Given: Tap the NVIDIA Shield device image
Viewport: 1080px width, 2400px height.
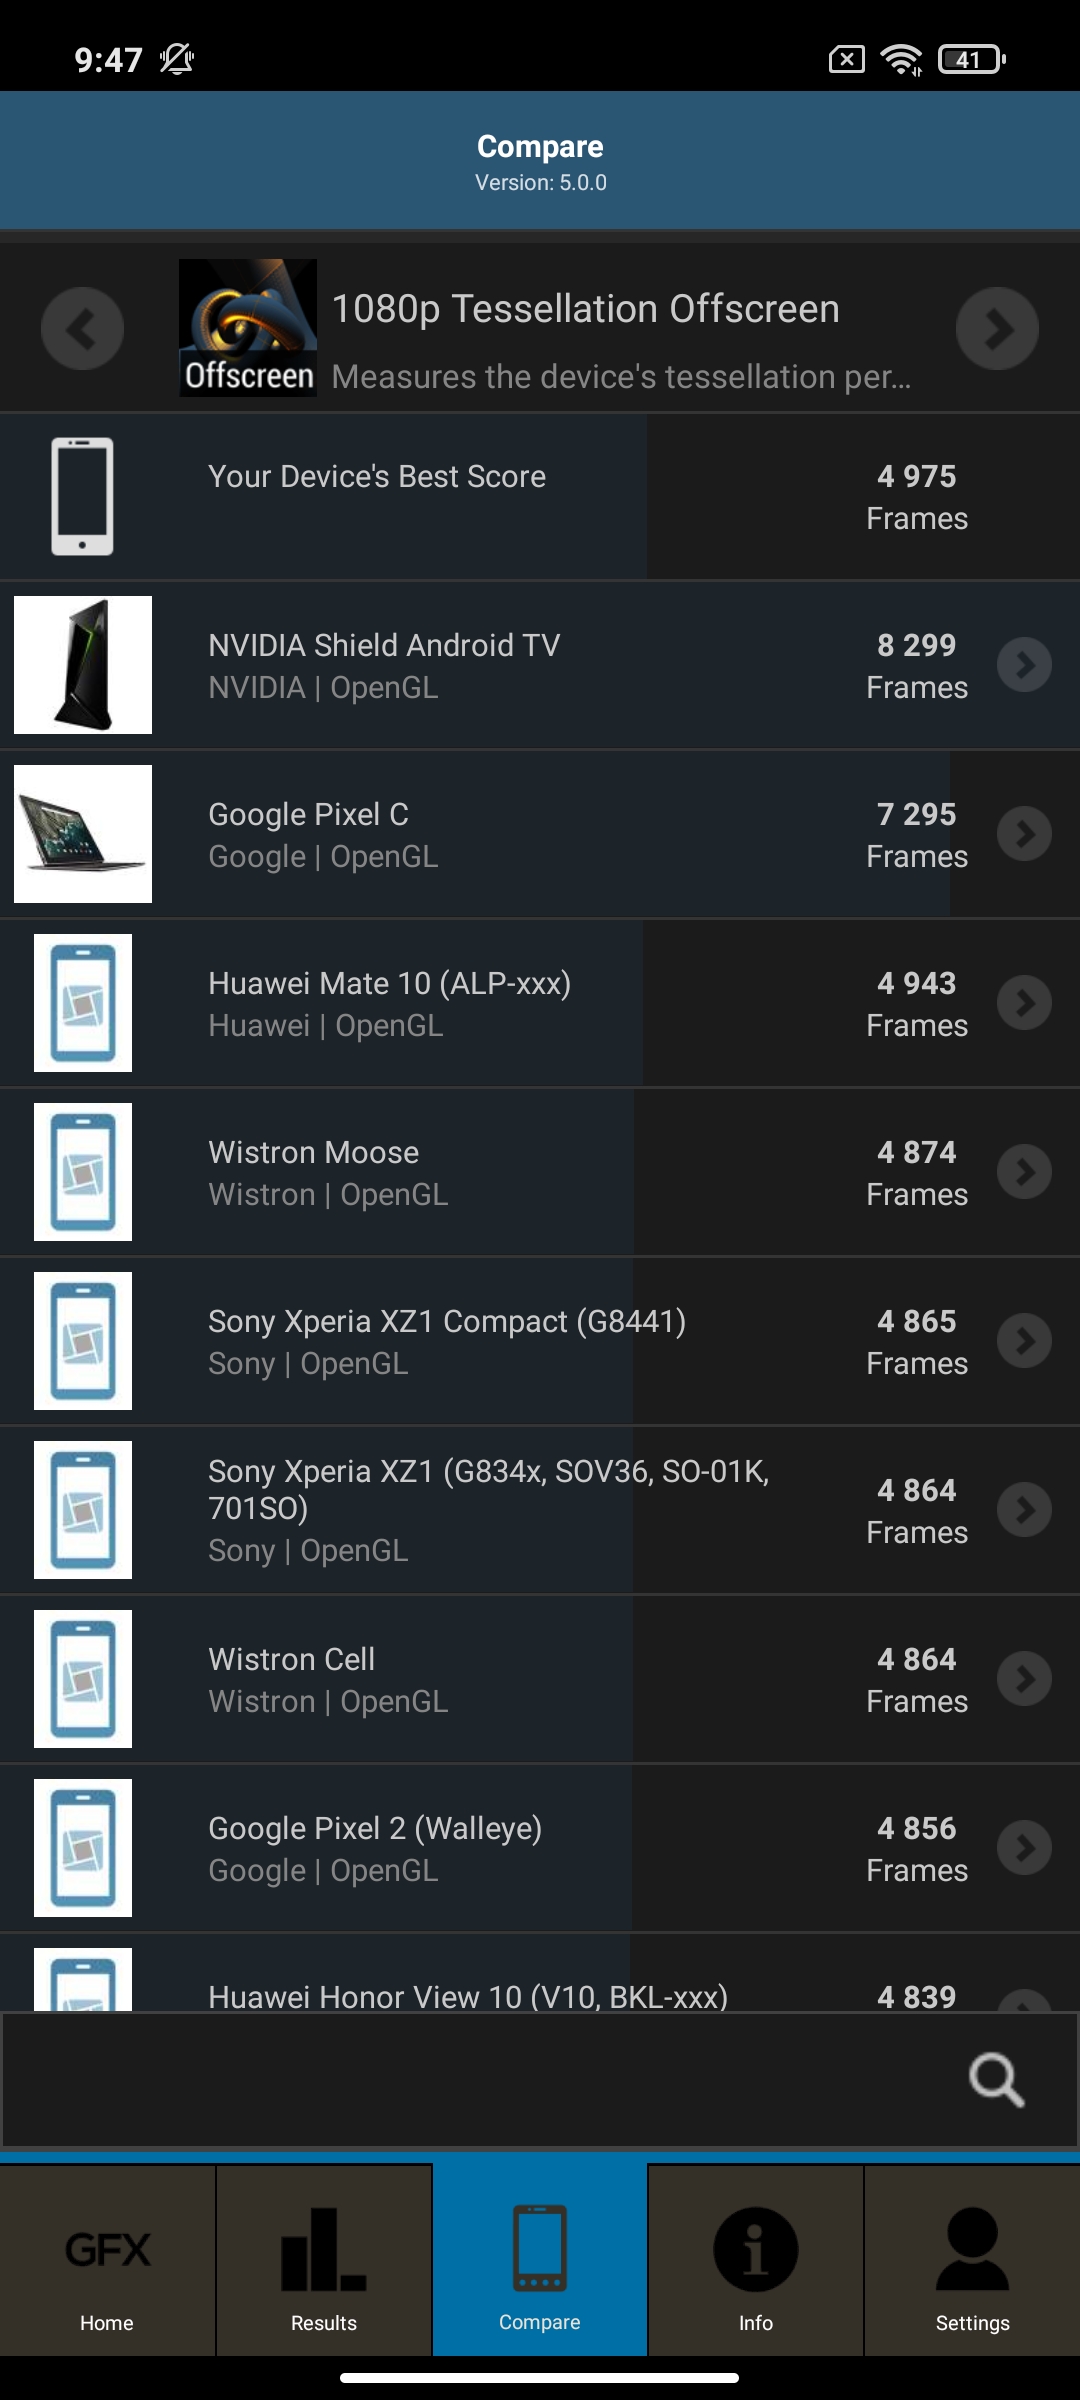Looking at the screenshot, I should click(83, 665).
